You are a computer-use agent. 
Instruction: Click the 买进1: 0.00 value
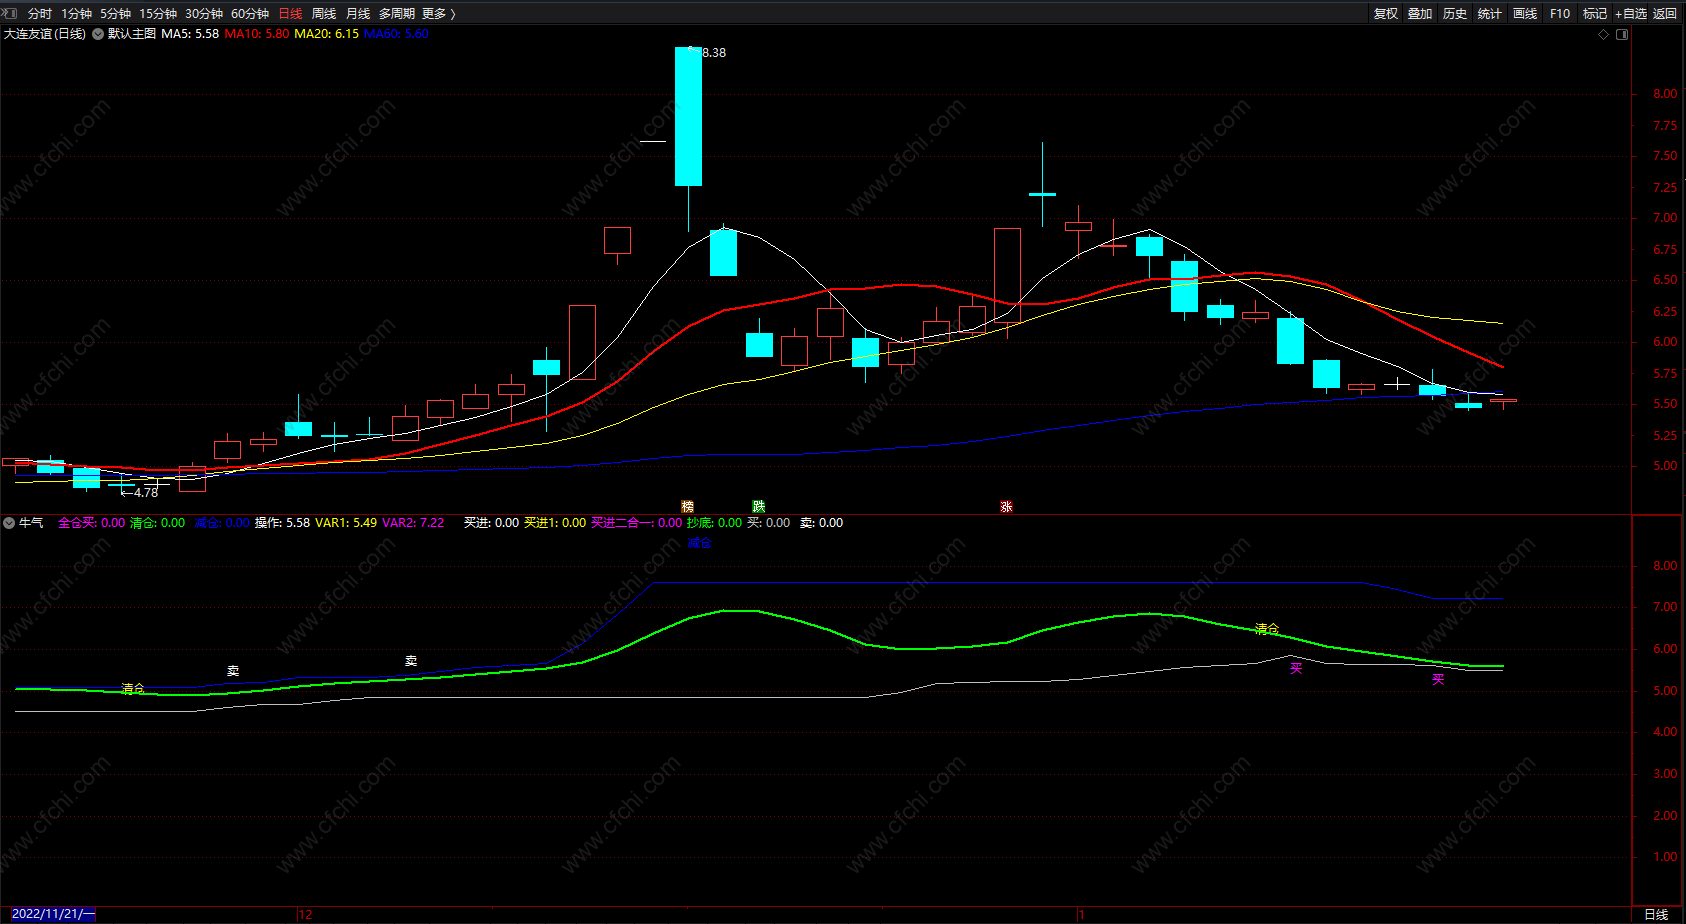tap(555, 523)
